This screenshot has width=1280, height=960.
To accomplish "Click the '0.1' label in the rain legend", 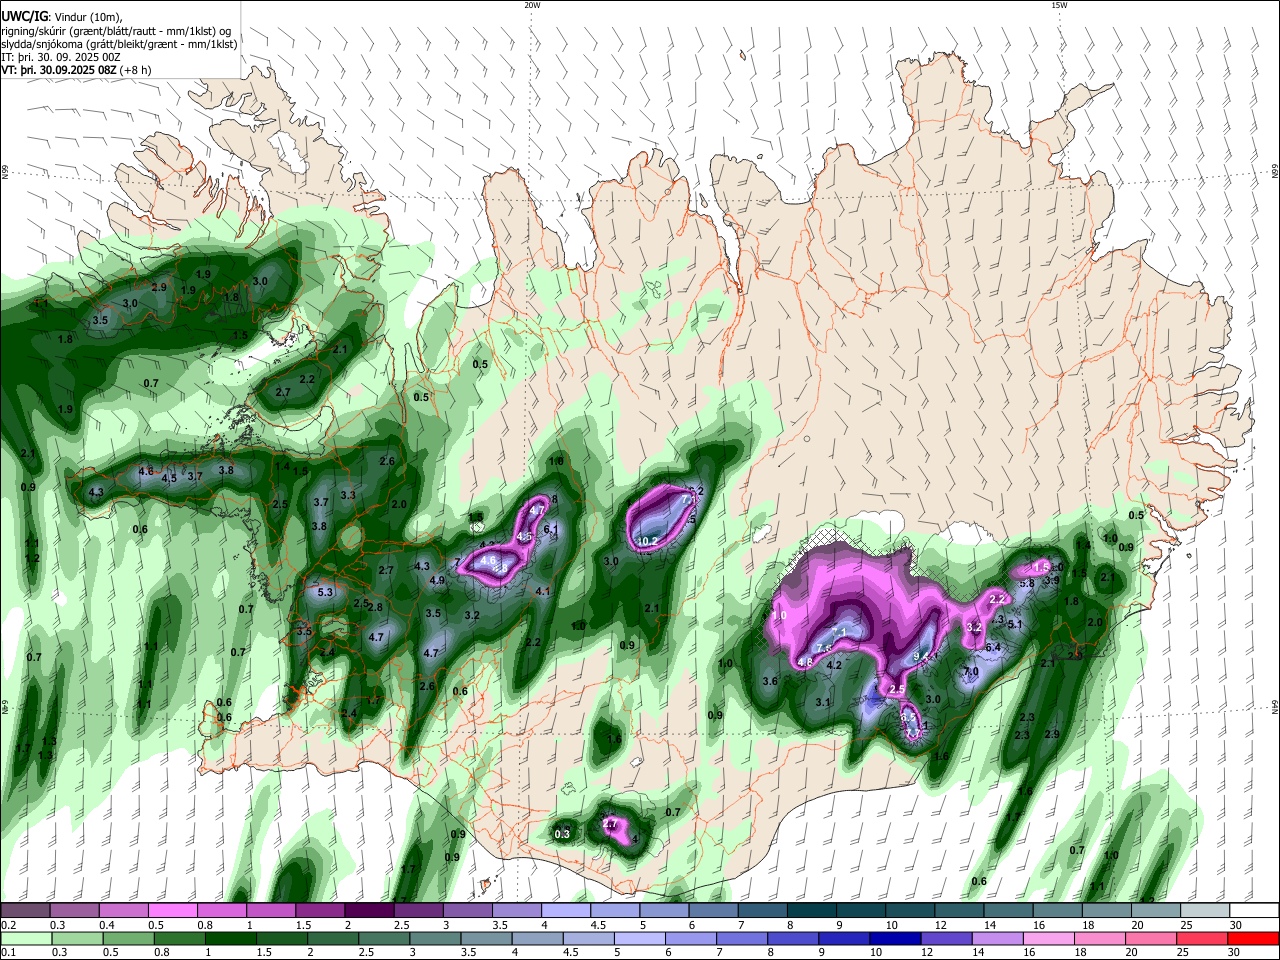I will point(8,953).
